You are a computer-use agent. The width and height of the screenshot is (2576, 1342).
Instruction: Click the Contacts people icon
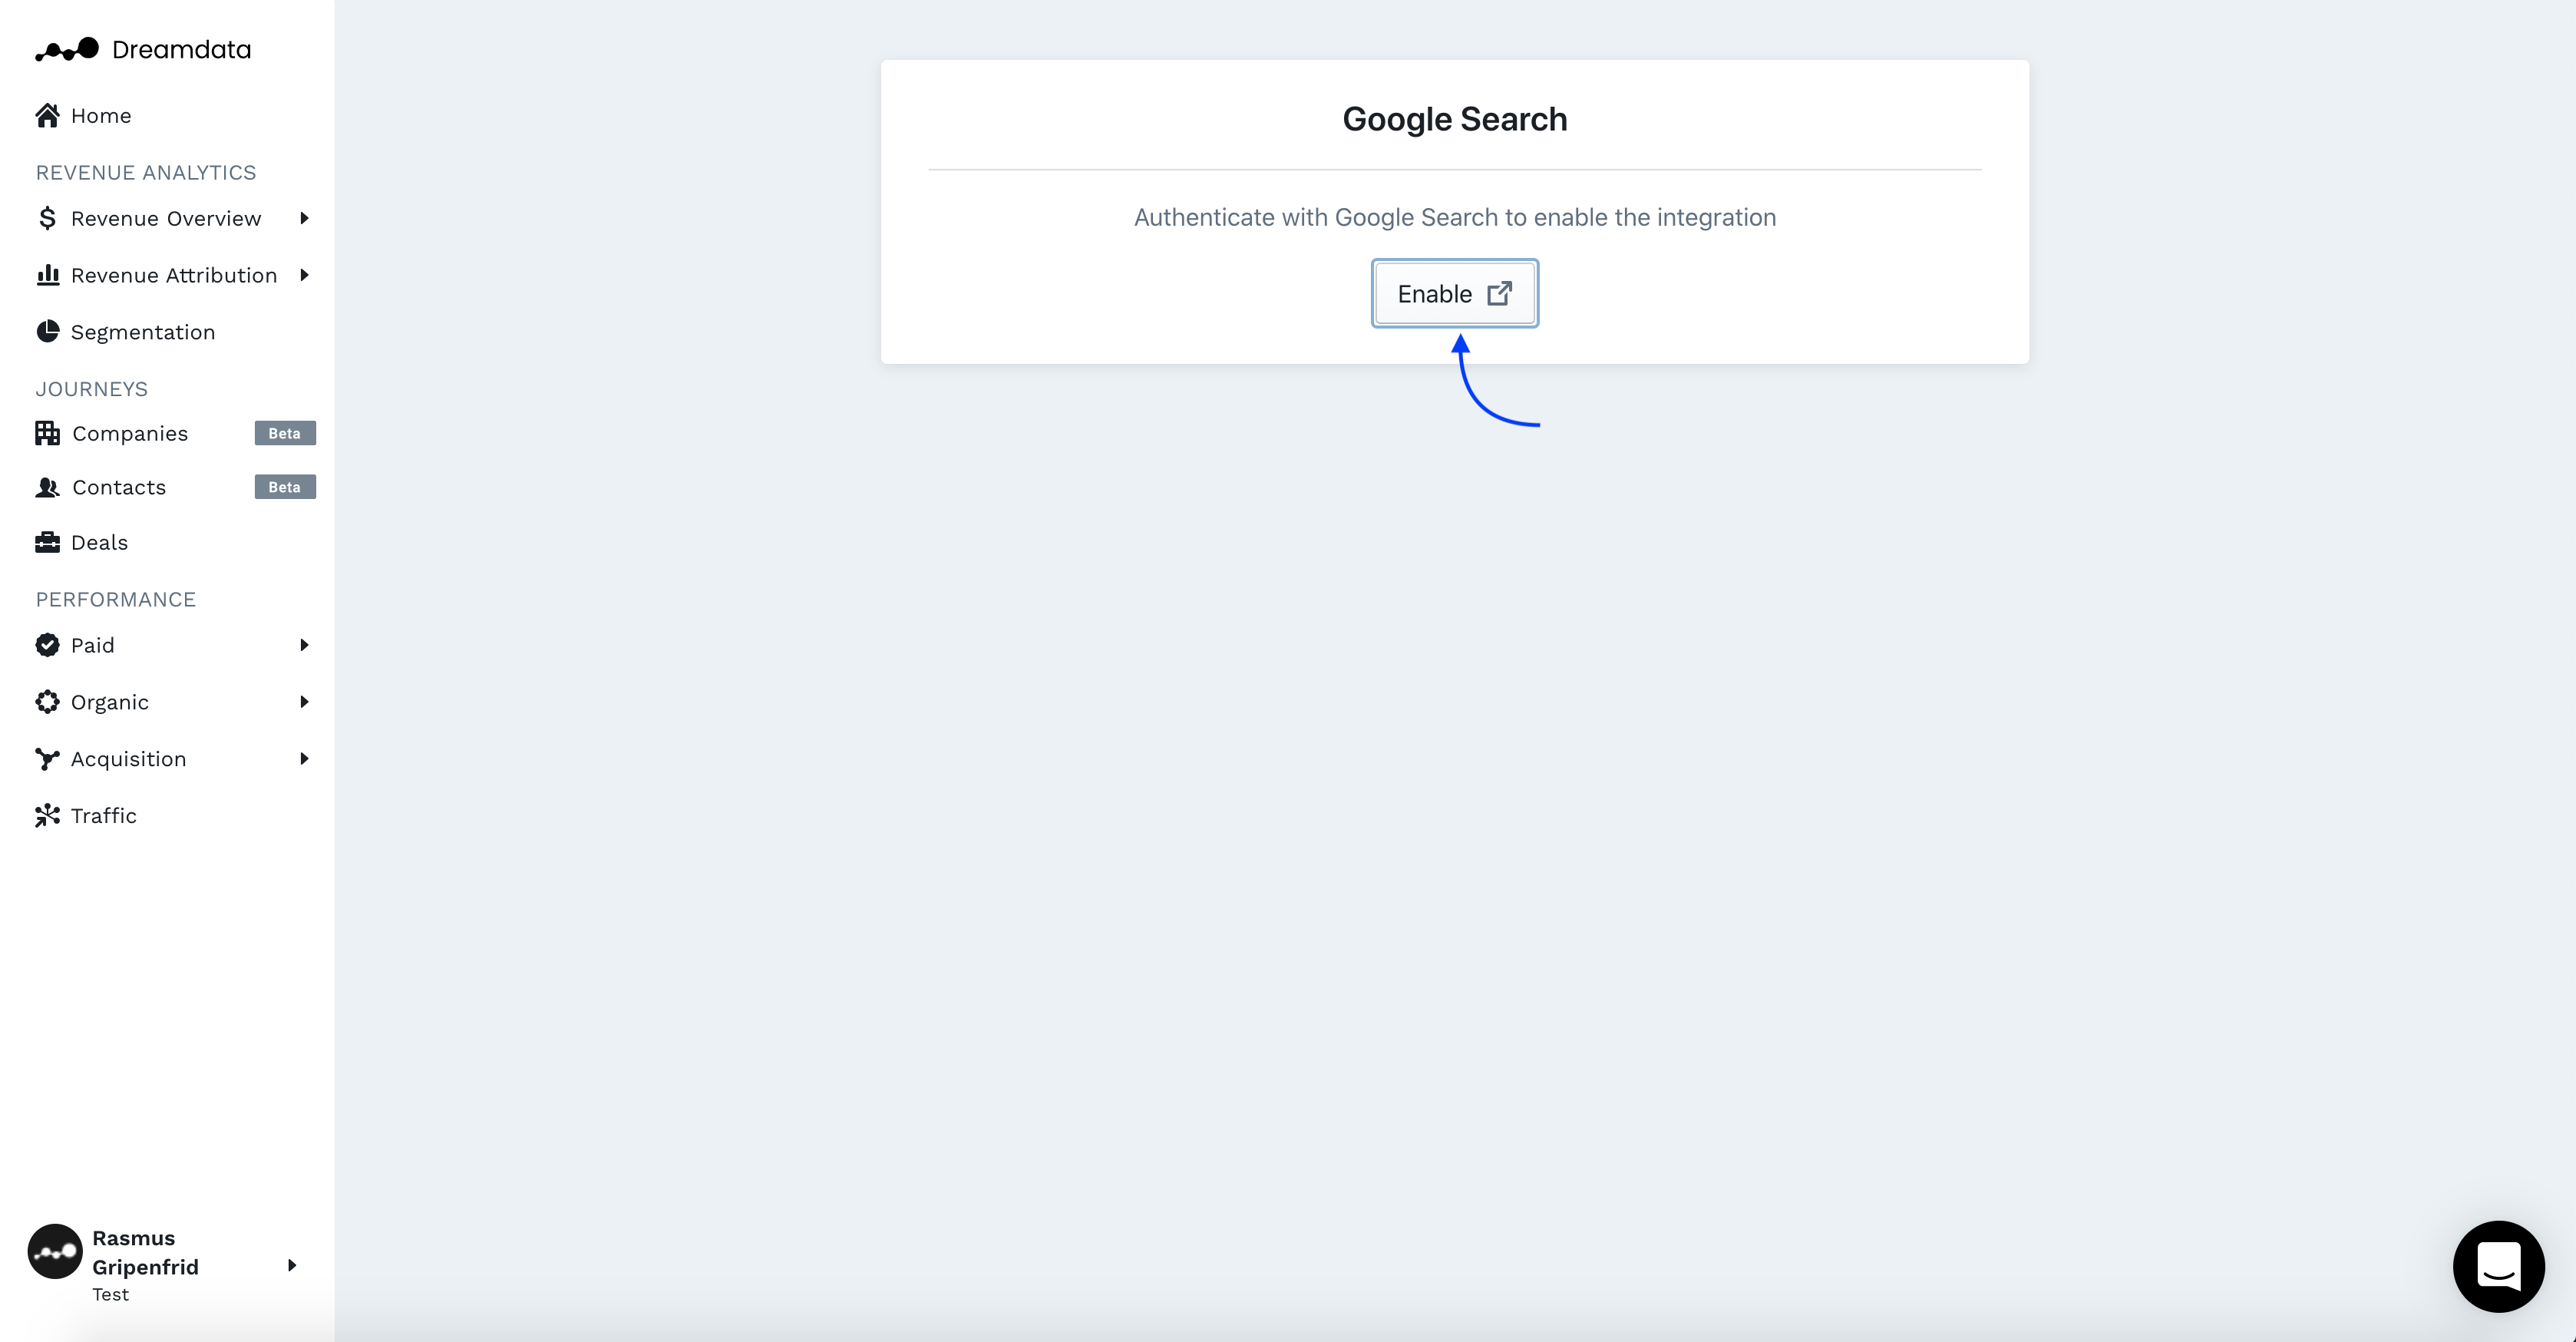pos(47,487)
